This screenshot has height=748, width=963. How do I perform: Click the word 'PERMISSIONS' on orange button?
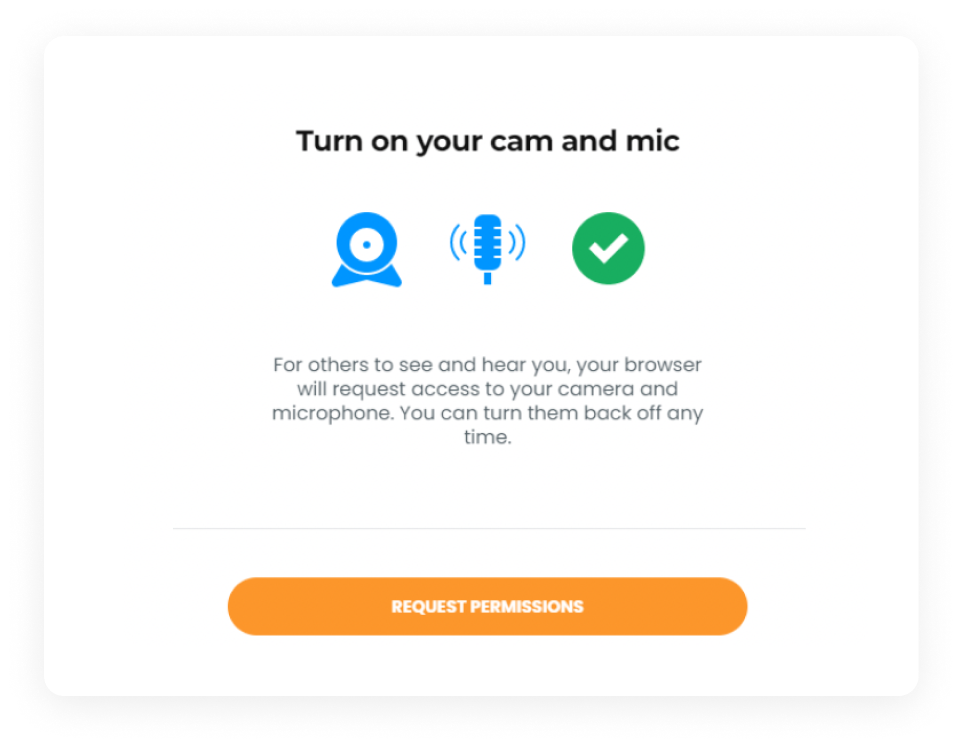526,607
